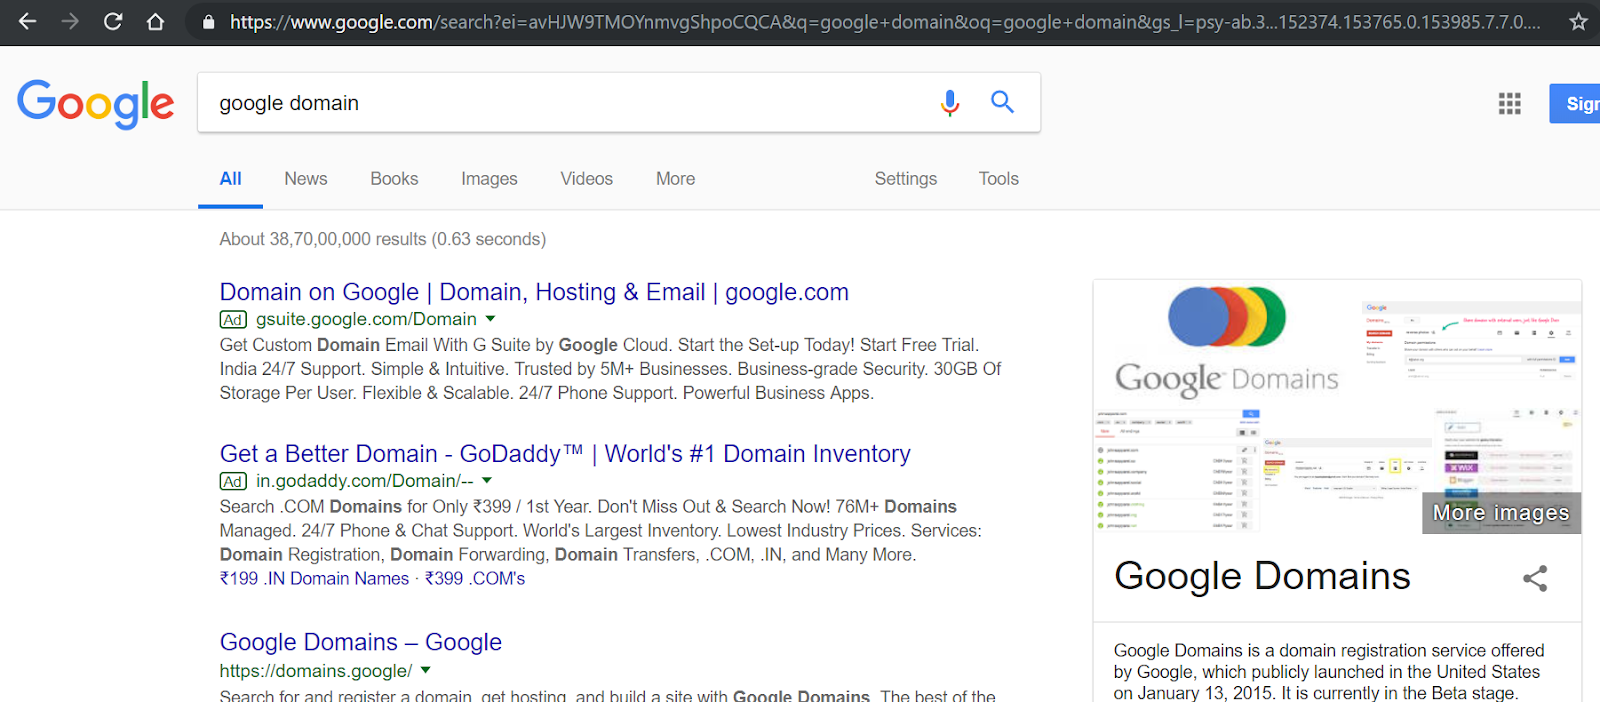Go back using the browser back arrow

[27, 21]
